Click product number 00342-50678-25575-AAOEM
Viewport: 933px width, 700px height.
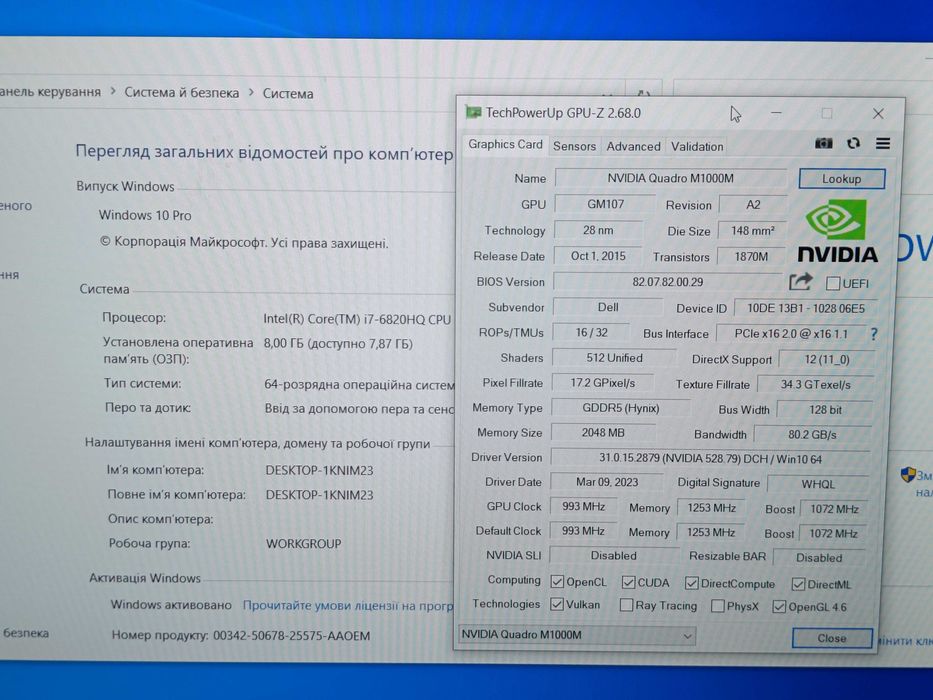click(x=292, y=636)
